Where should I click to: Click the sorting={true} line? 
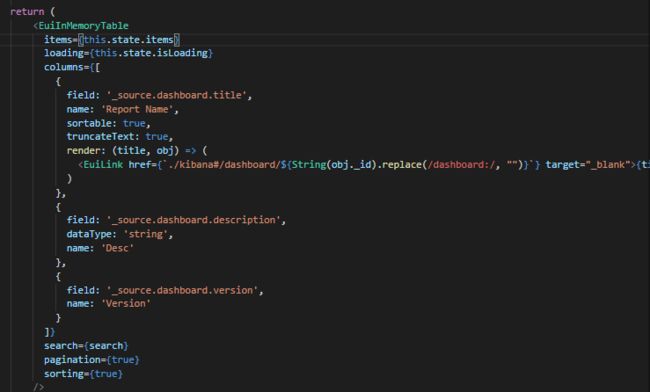[83, 374]
